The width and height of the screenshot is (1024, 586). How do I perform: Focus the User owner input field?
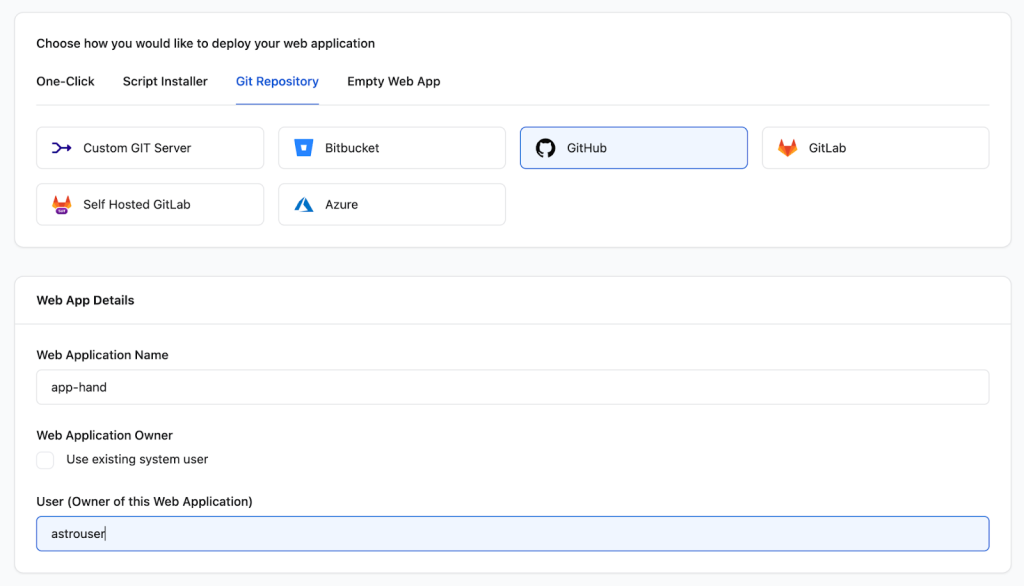pos(513,534)
